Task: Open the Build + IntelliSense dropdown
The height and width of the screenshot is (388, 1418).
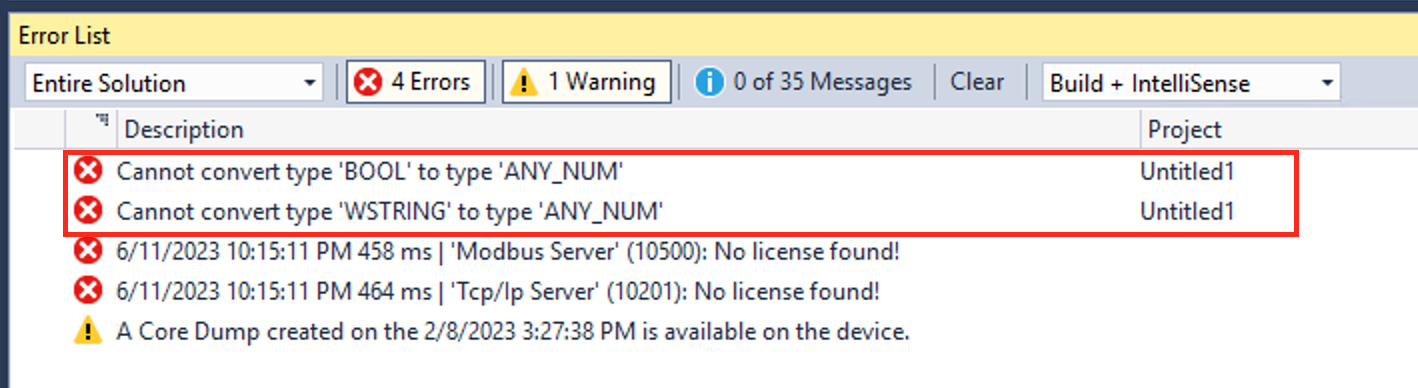Action: pos(1191,83)
